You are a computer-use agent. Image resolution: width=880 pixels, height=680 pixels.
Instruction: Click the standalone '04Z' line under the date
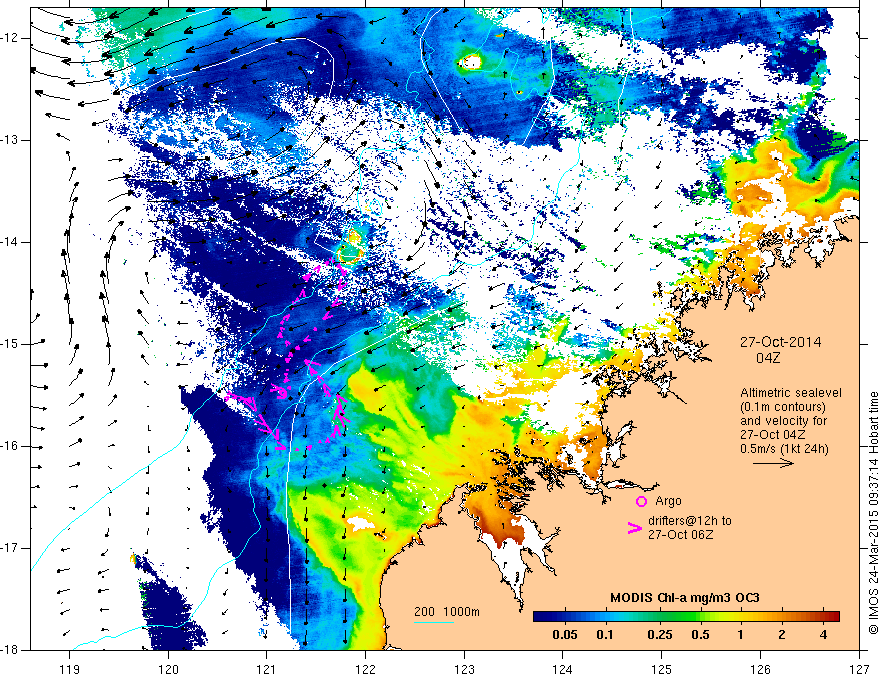tap(768, 358)
